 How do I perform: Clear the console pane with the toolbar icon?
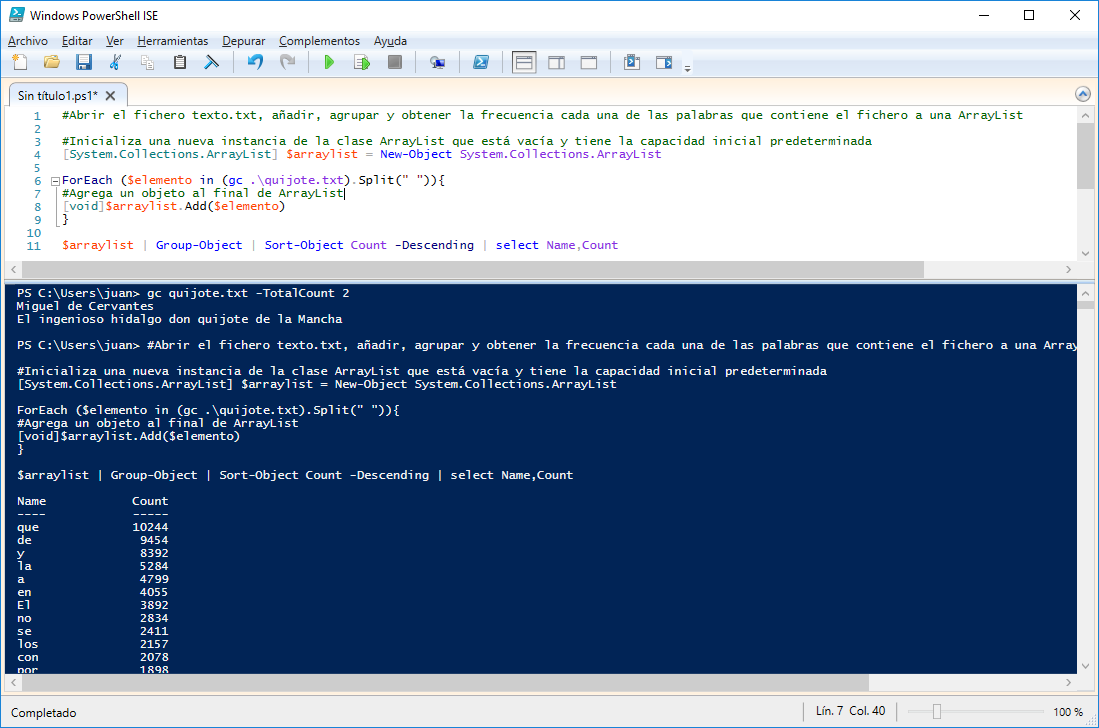click(x=212, y=63)
